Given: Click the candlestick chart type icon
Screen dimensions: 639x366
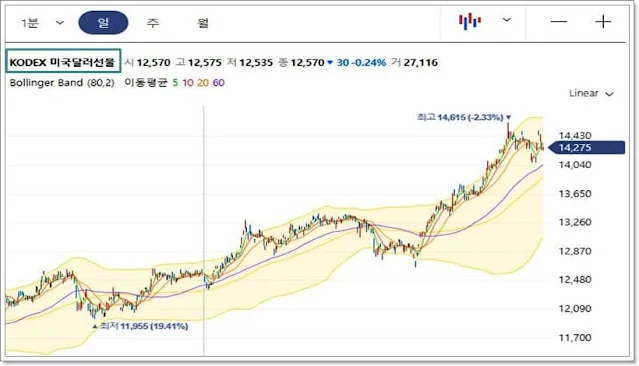Looking at the screenshot, I should click(470, 21).
